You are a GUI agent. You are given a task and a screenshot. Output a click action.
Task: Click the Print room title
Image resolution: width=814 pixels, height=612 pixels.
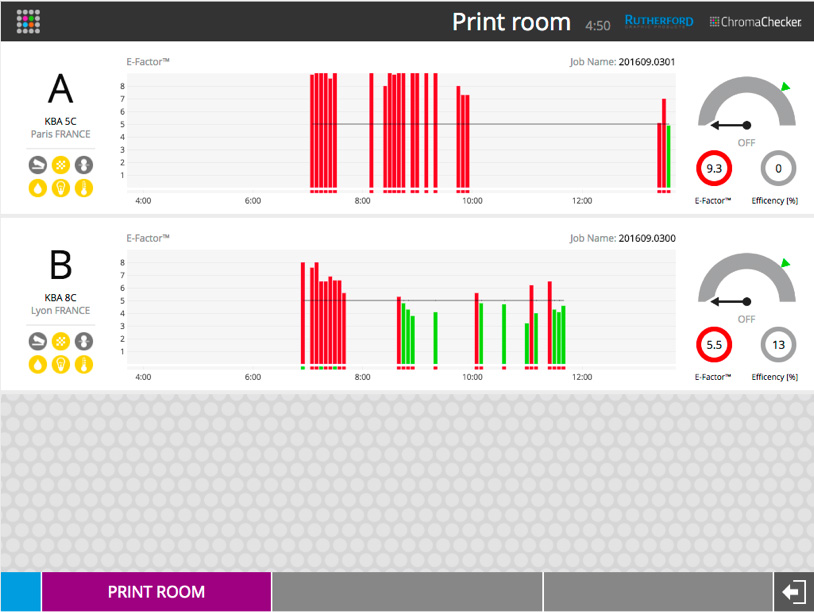(x=511, y=22)
